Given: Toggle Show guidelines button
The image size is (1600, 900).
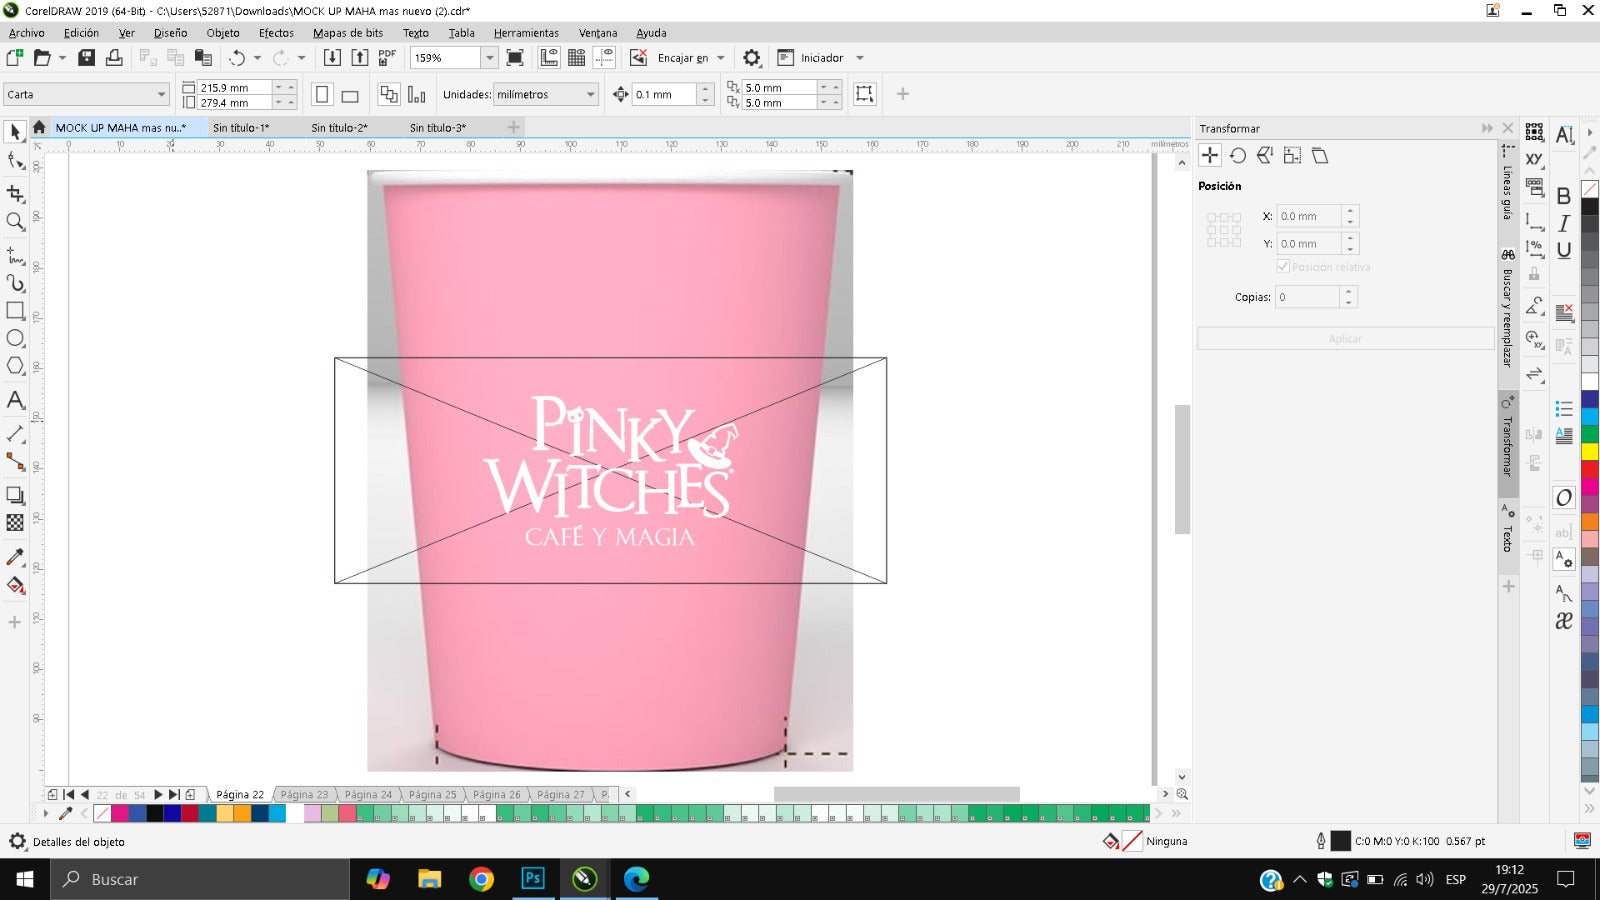Looking at the screenshot, I should (x=604, y=58).
